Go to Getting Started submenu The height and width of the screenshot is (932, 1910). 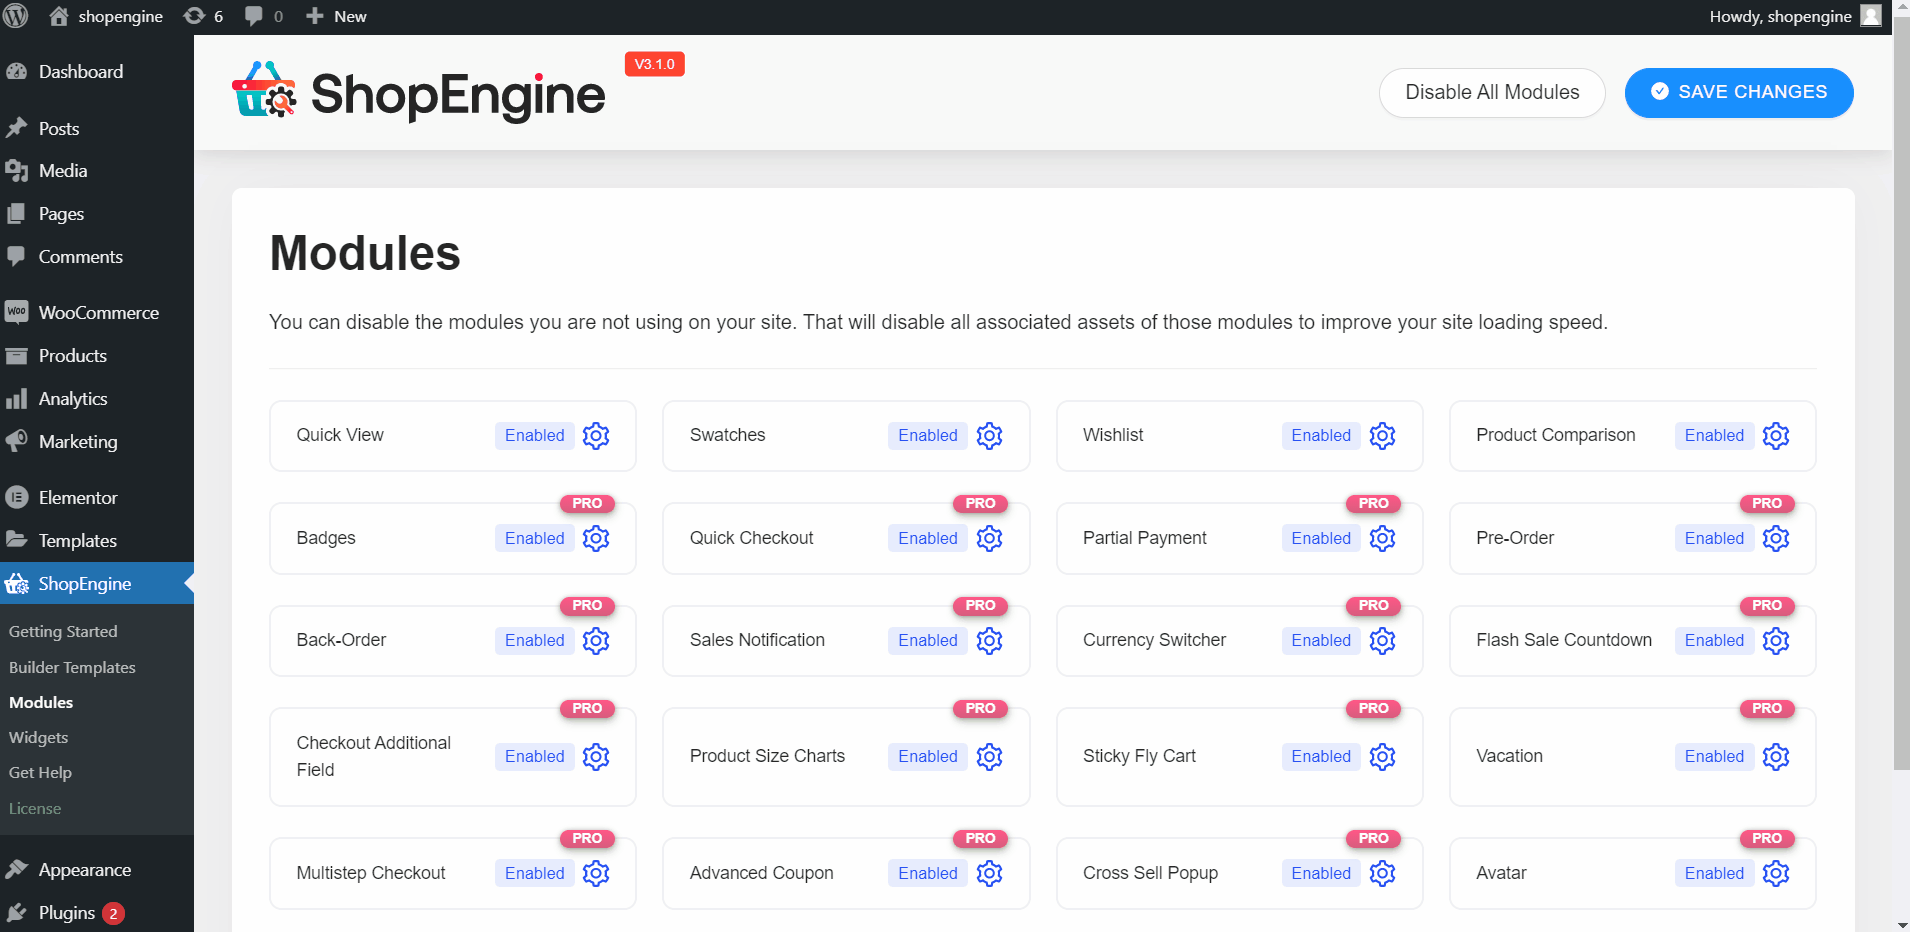click(x=63, y=632)
